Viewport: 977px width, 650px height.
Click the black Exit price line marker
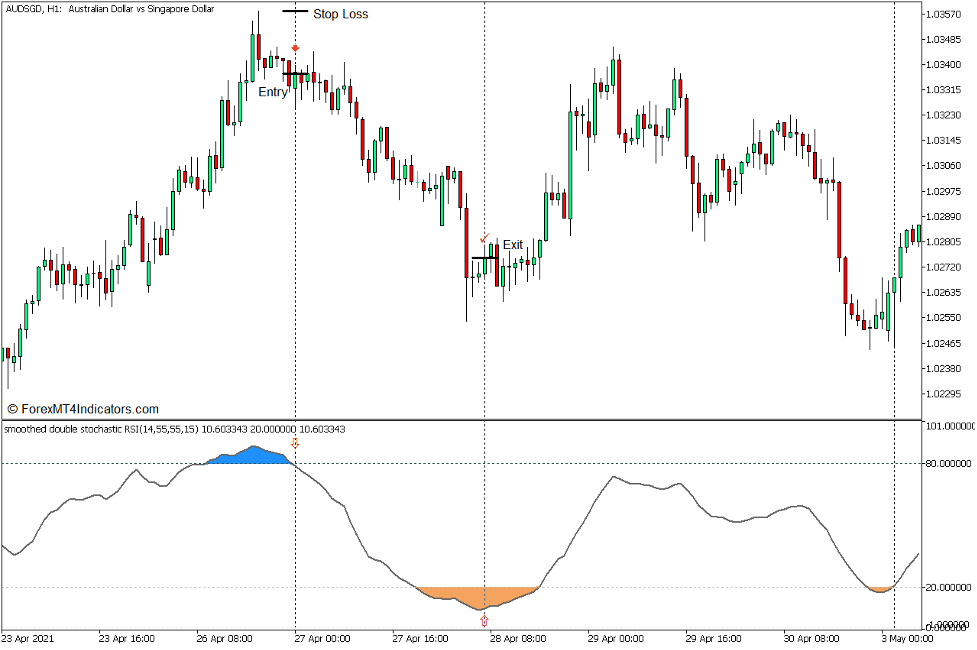coord(484,258)
